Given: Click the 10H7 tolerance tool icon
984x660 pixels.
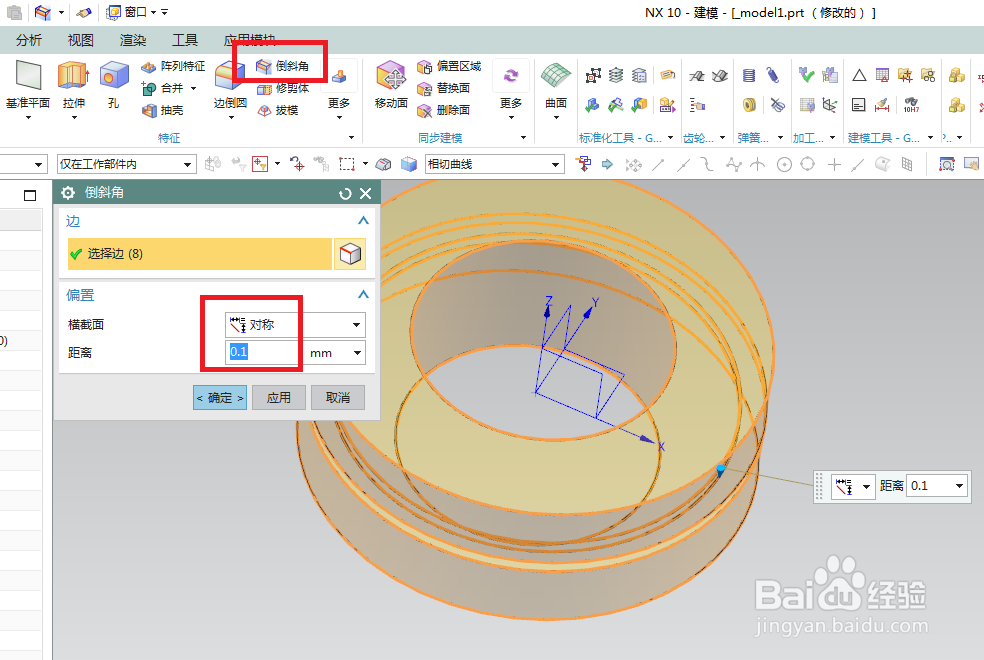Looking at the screenshot, I should click(x=911, y=105).
